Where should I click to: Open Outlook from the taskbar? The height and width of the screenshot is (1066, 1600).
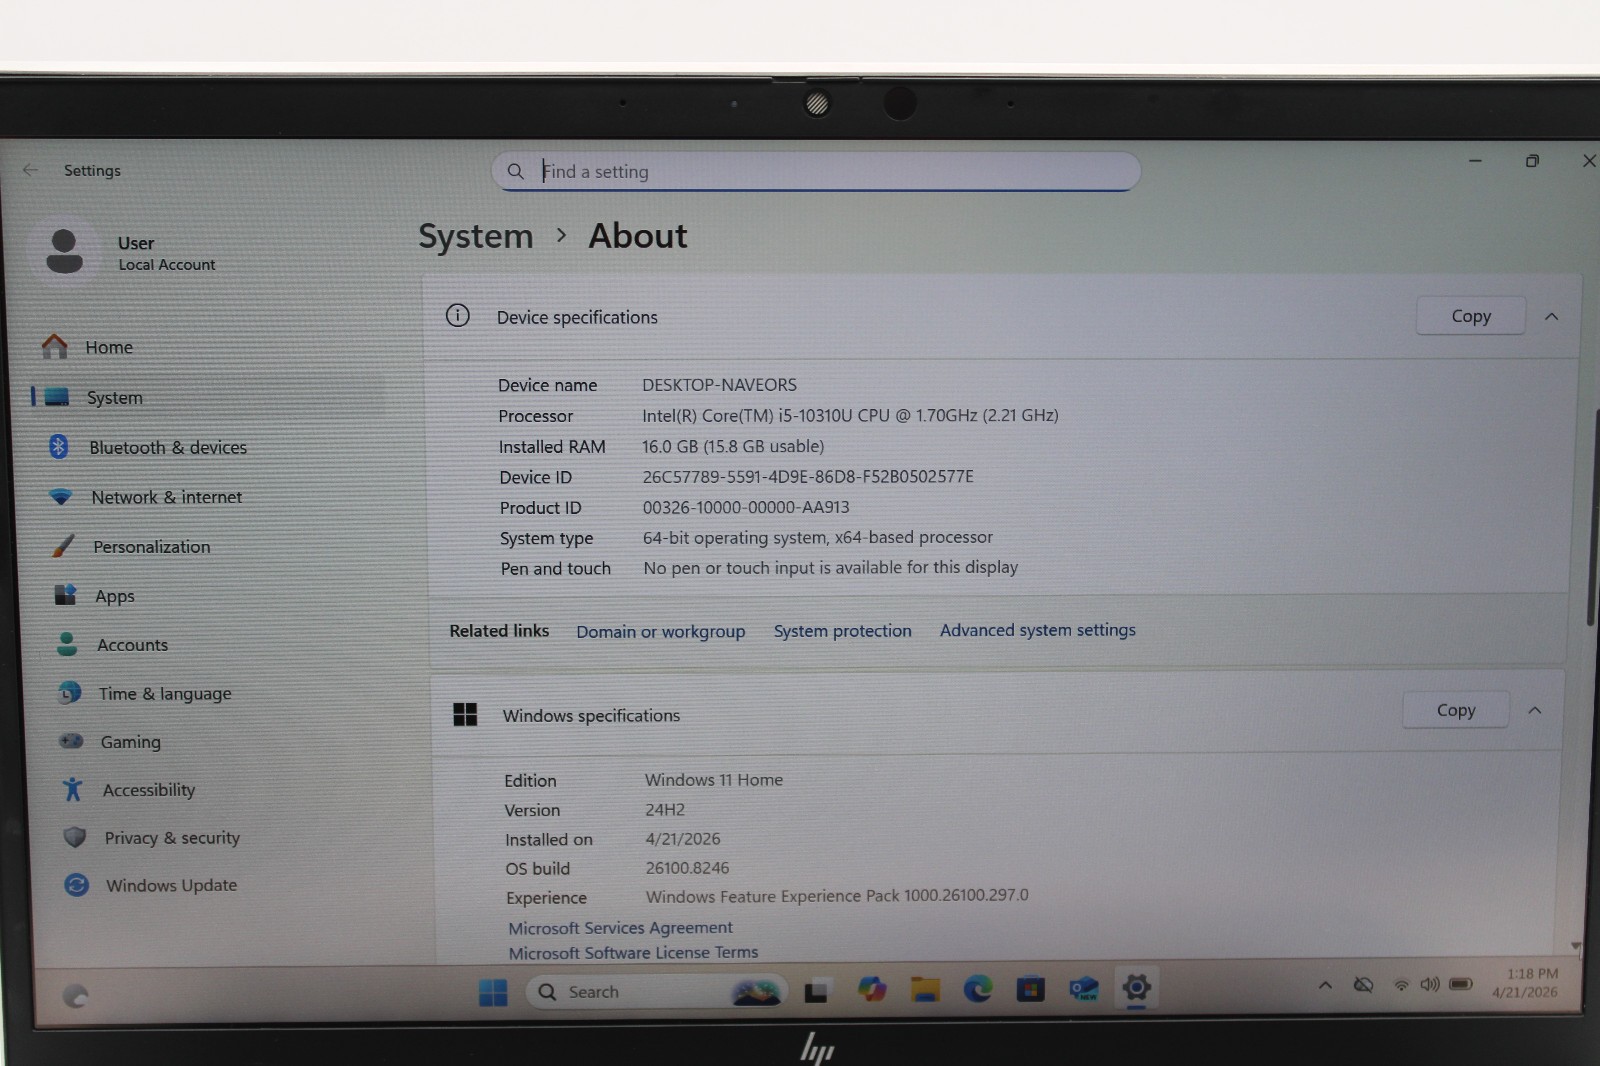(1084, 989)
